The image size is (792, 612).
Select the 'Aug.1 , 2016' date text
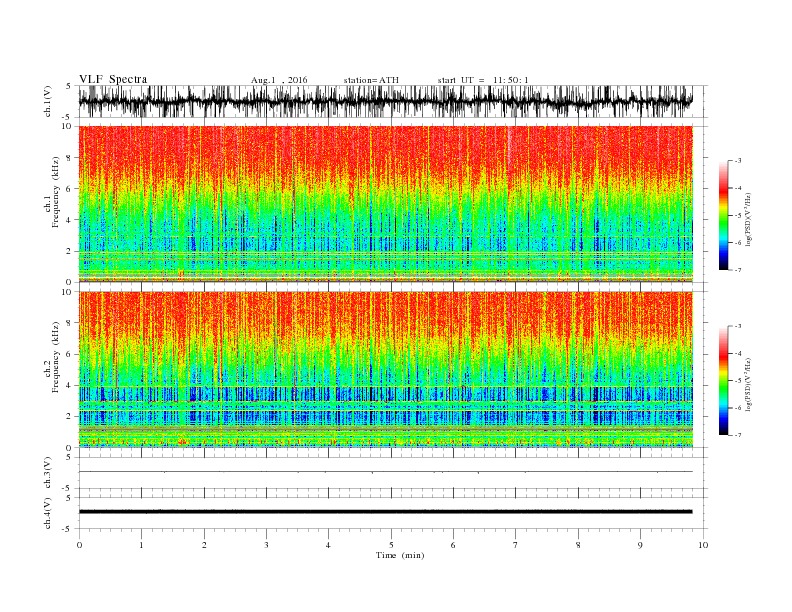279,80
